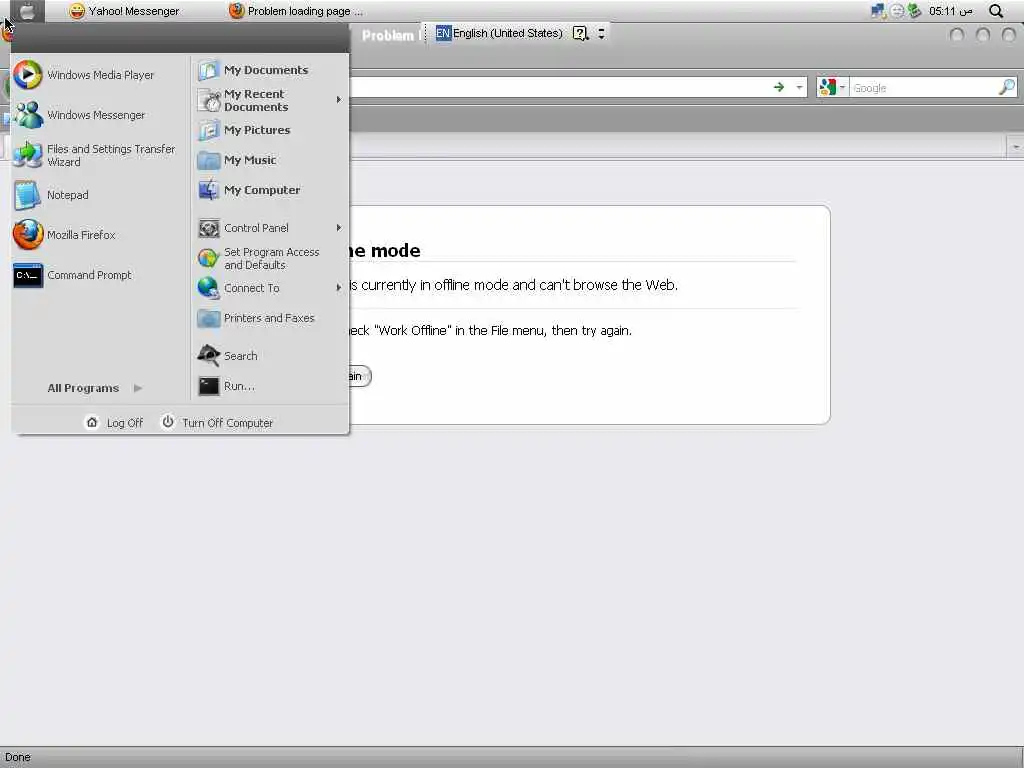Open language bar options arrow
The height and width of the screenshot is (768, 1024).
click(601, 33)
